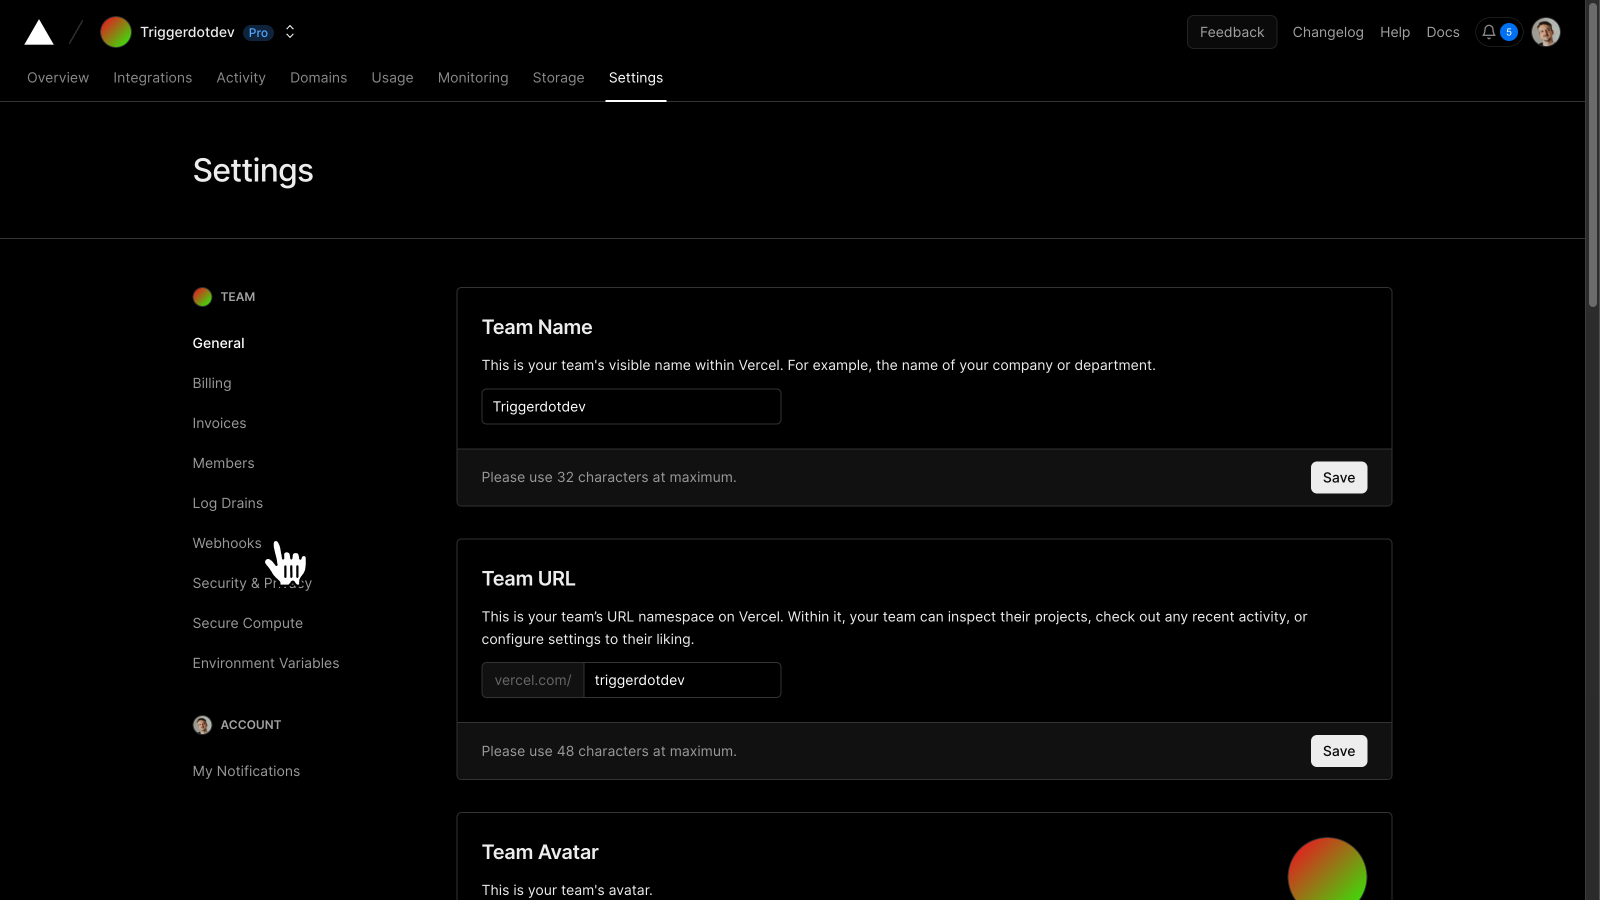Switch to the Integrations tab
The image size is (1600, 906).
[x=153, y=78]
